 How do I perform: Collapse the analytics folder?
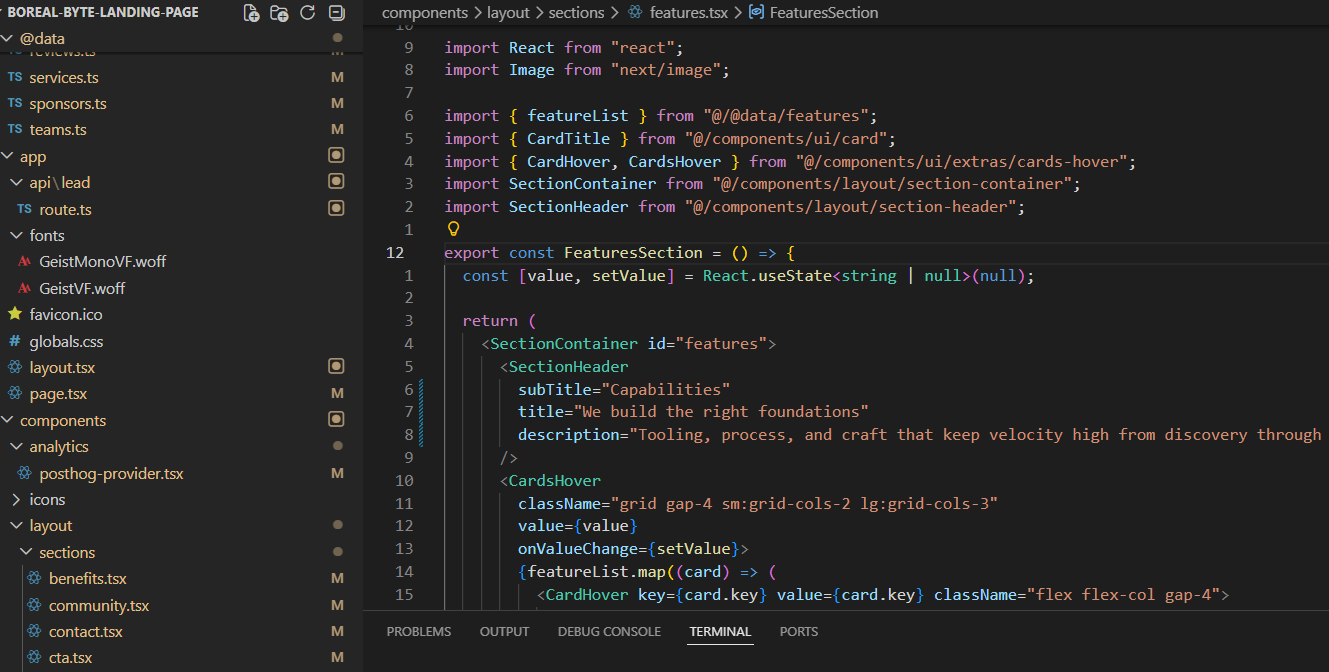17,447
